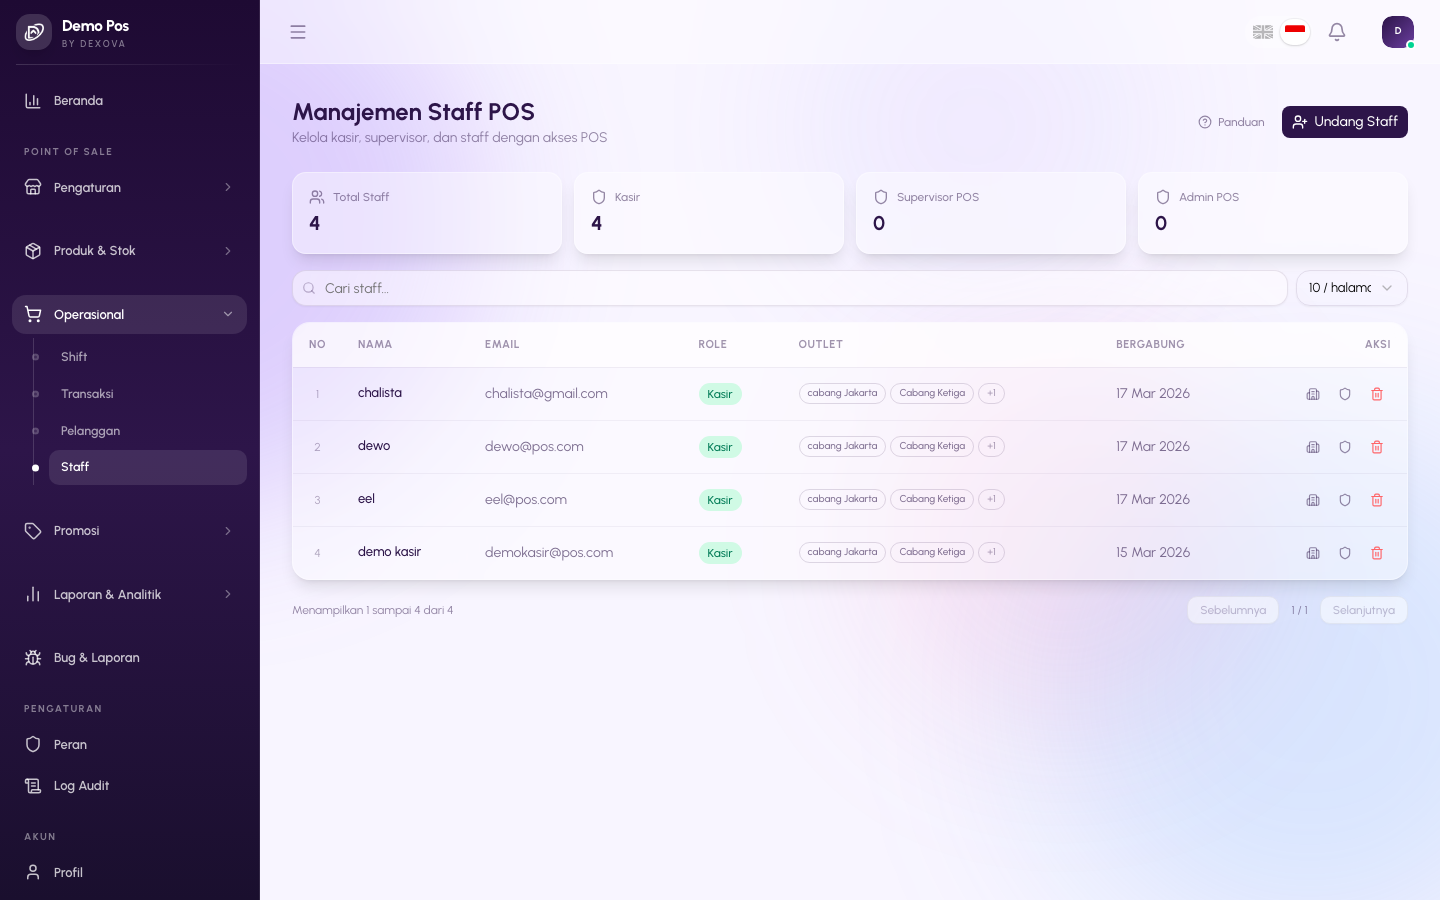Open the Peran roles page
This screenshot has width=1440, height=900.
tap(130, 745)
